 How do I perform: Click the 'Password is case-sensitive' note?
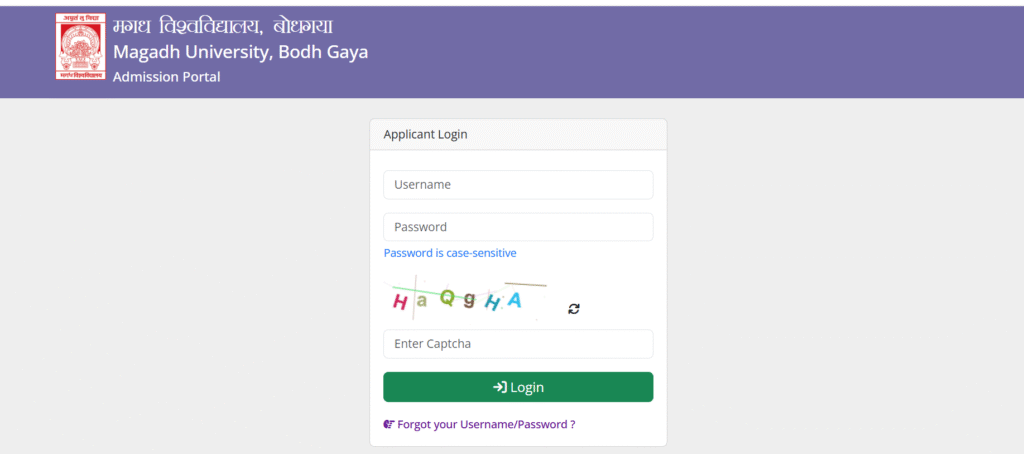[450, 253]
